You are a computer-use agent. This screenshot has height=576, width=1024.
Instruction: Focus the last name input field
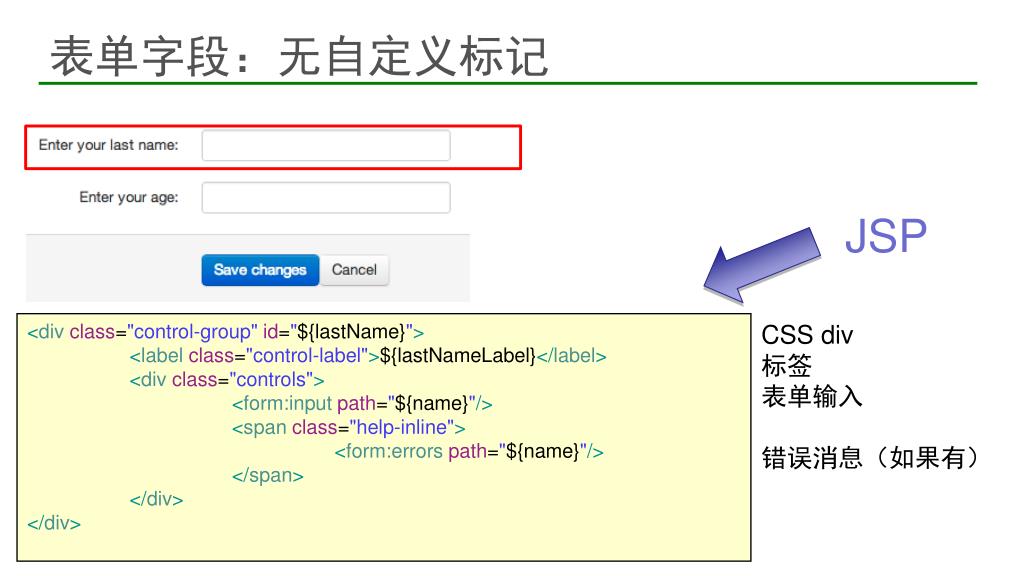pos(326,145)
